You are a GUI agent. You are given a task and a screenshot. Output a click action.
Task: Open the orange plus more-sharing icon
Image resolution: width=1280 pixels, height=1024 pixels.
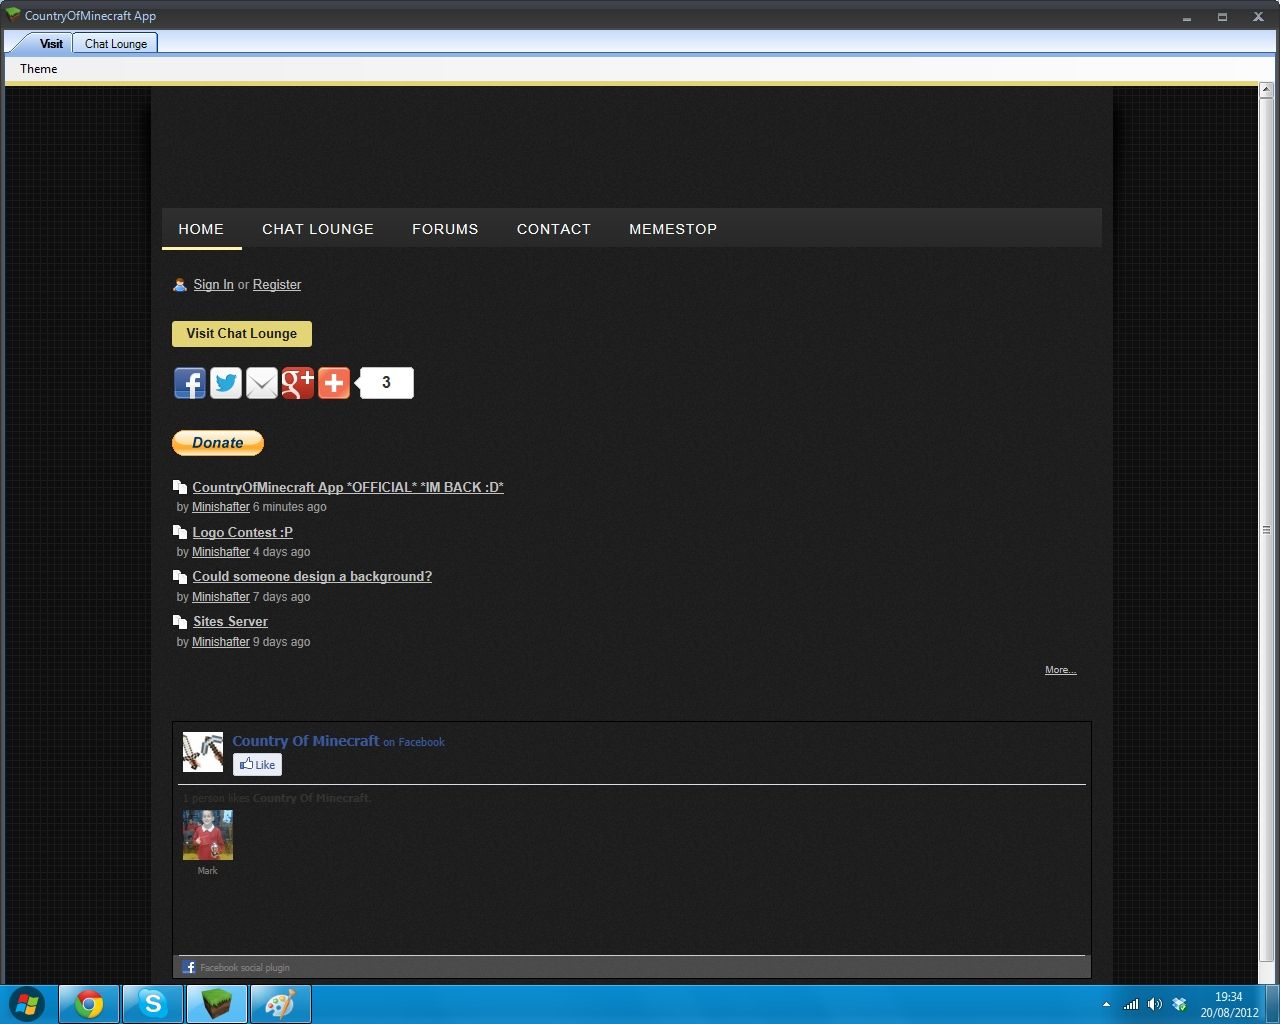pyautogui.click(x=334, y=383)
